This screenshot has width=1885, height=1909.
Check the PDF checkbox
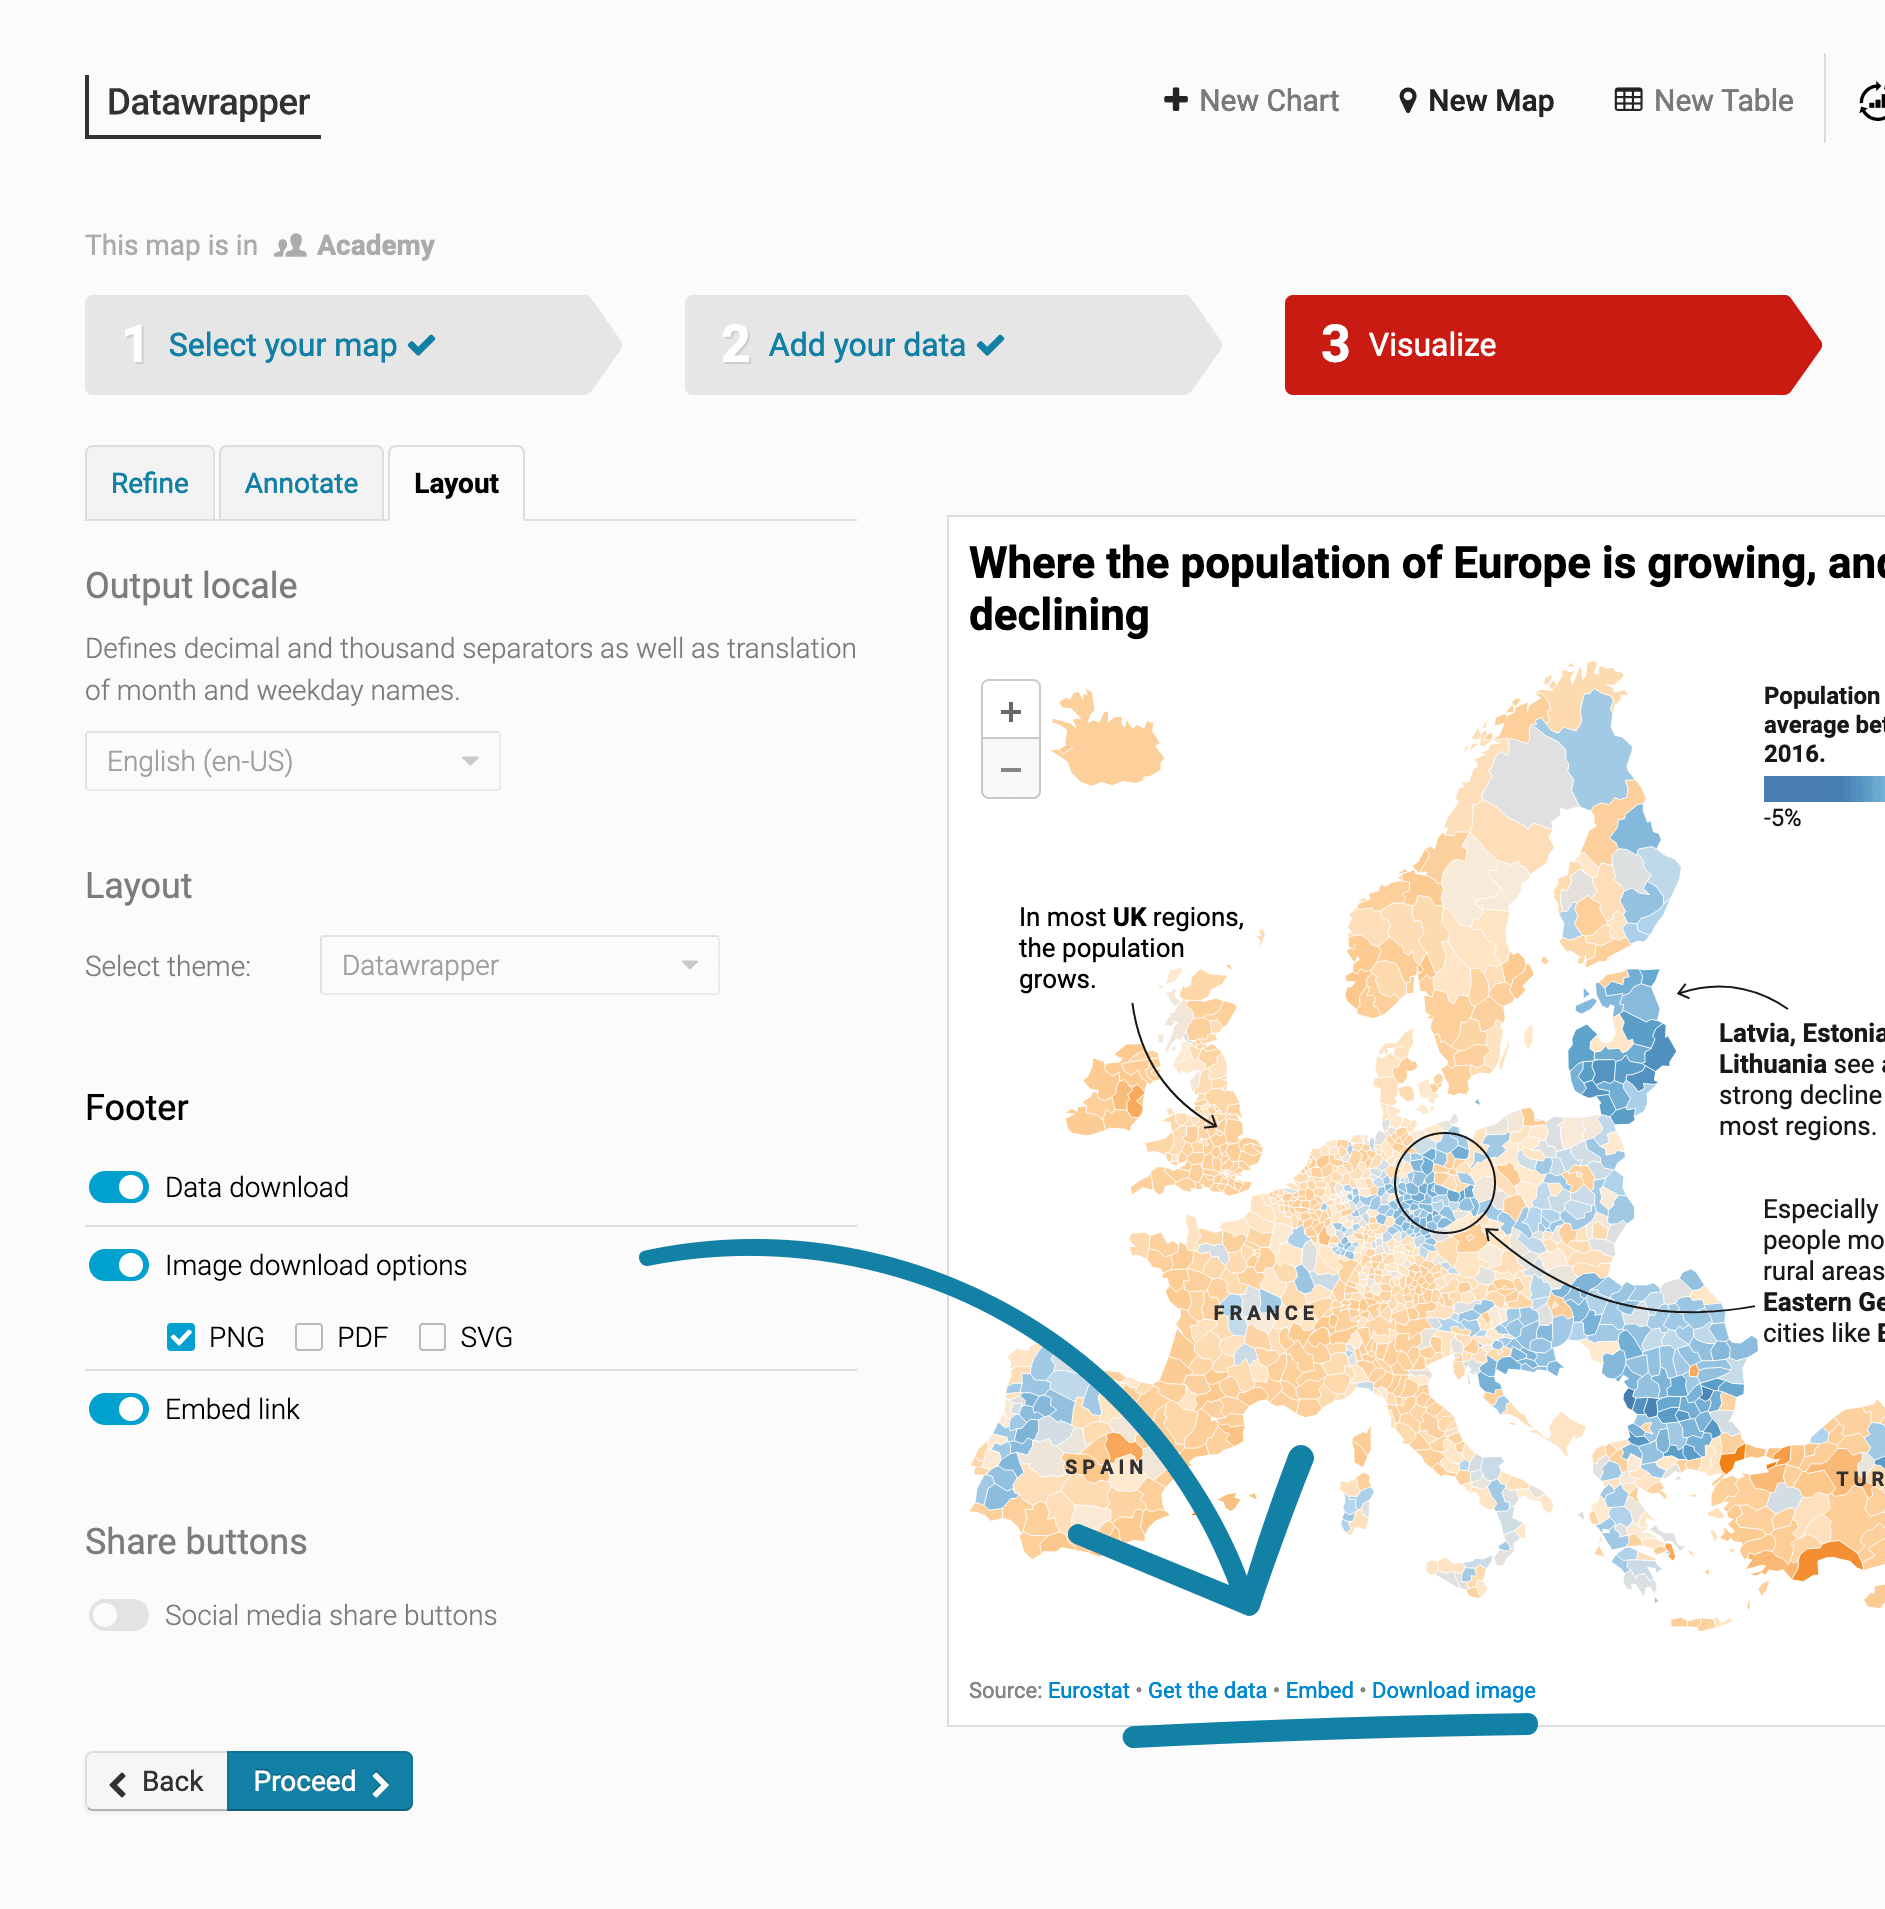tap(309, 1337)
